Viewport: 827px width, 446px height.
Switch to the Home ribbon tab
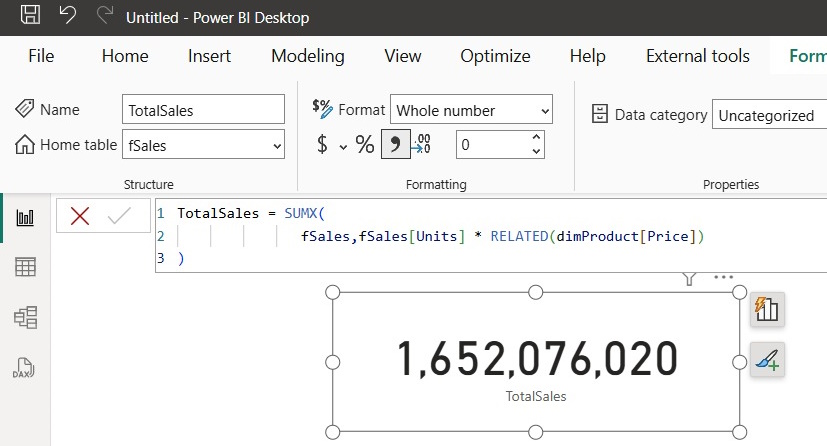click(x=125, y=56)
